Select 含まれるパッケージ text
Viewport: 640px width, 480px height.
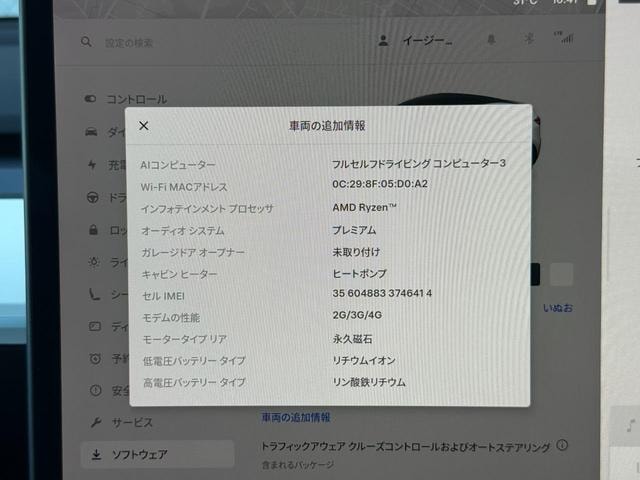298,465
